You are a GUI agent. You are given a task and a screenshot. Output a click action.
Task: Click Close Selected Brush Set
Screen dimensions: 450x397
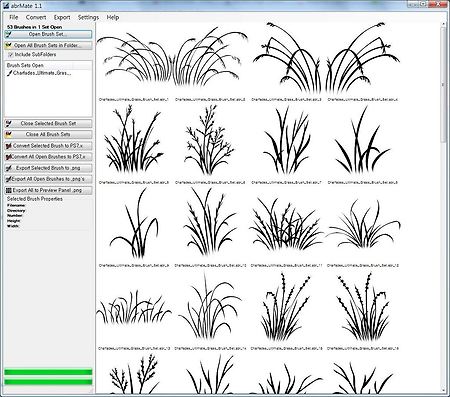click(48, 123)
